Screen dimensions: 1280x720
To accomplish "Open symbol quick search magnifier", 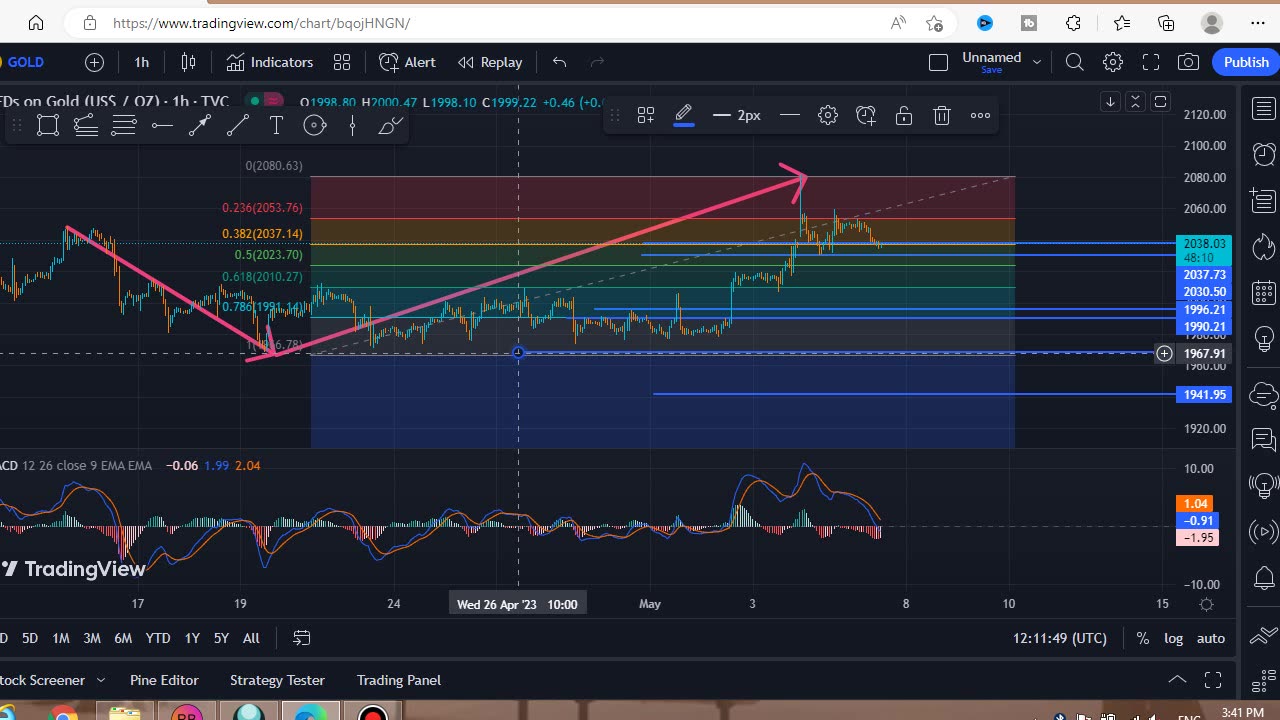I will 1075,62.
